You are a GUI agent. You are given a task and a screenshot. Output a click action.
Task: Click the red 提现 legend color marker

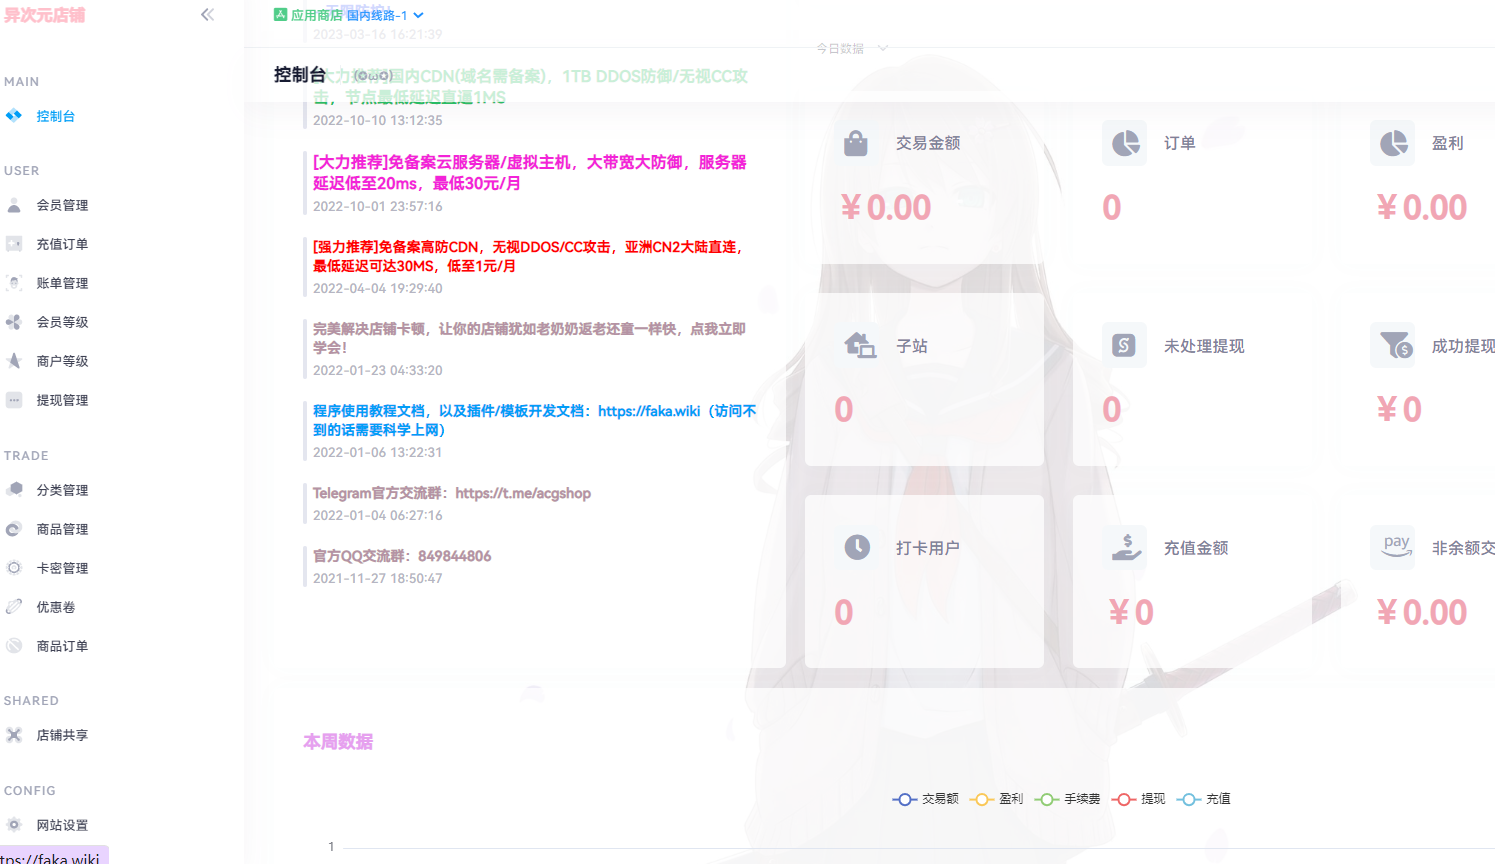1127,798
